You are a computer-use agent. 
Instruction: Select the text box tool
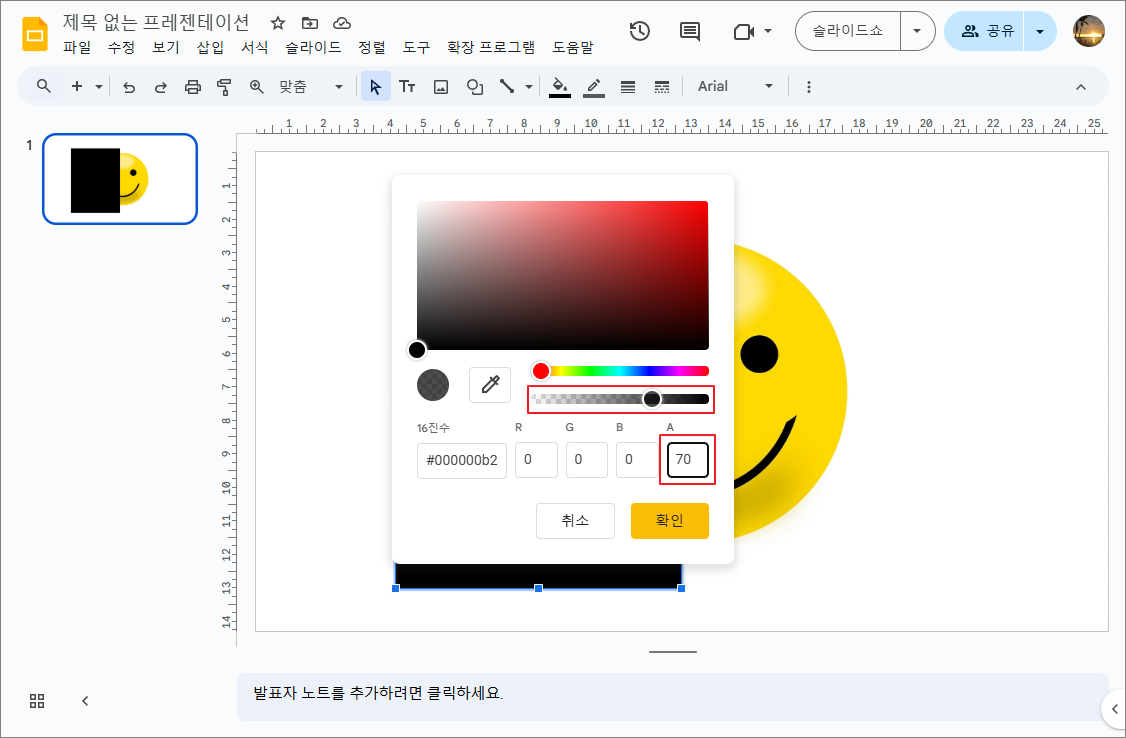(407, 86)
